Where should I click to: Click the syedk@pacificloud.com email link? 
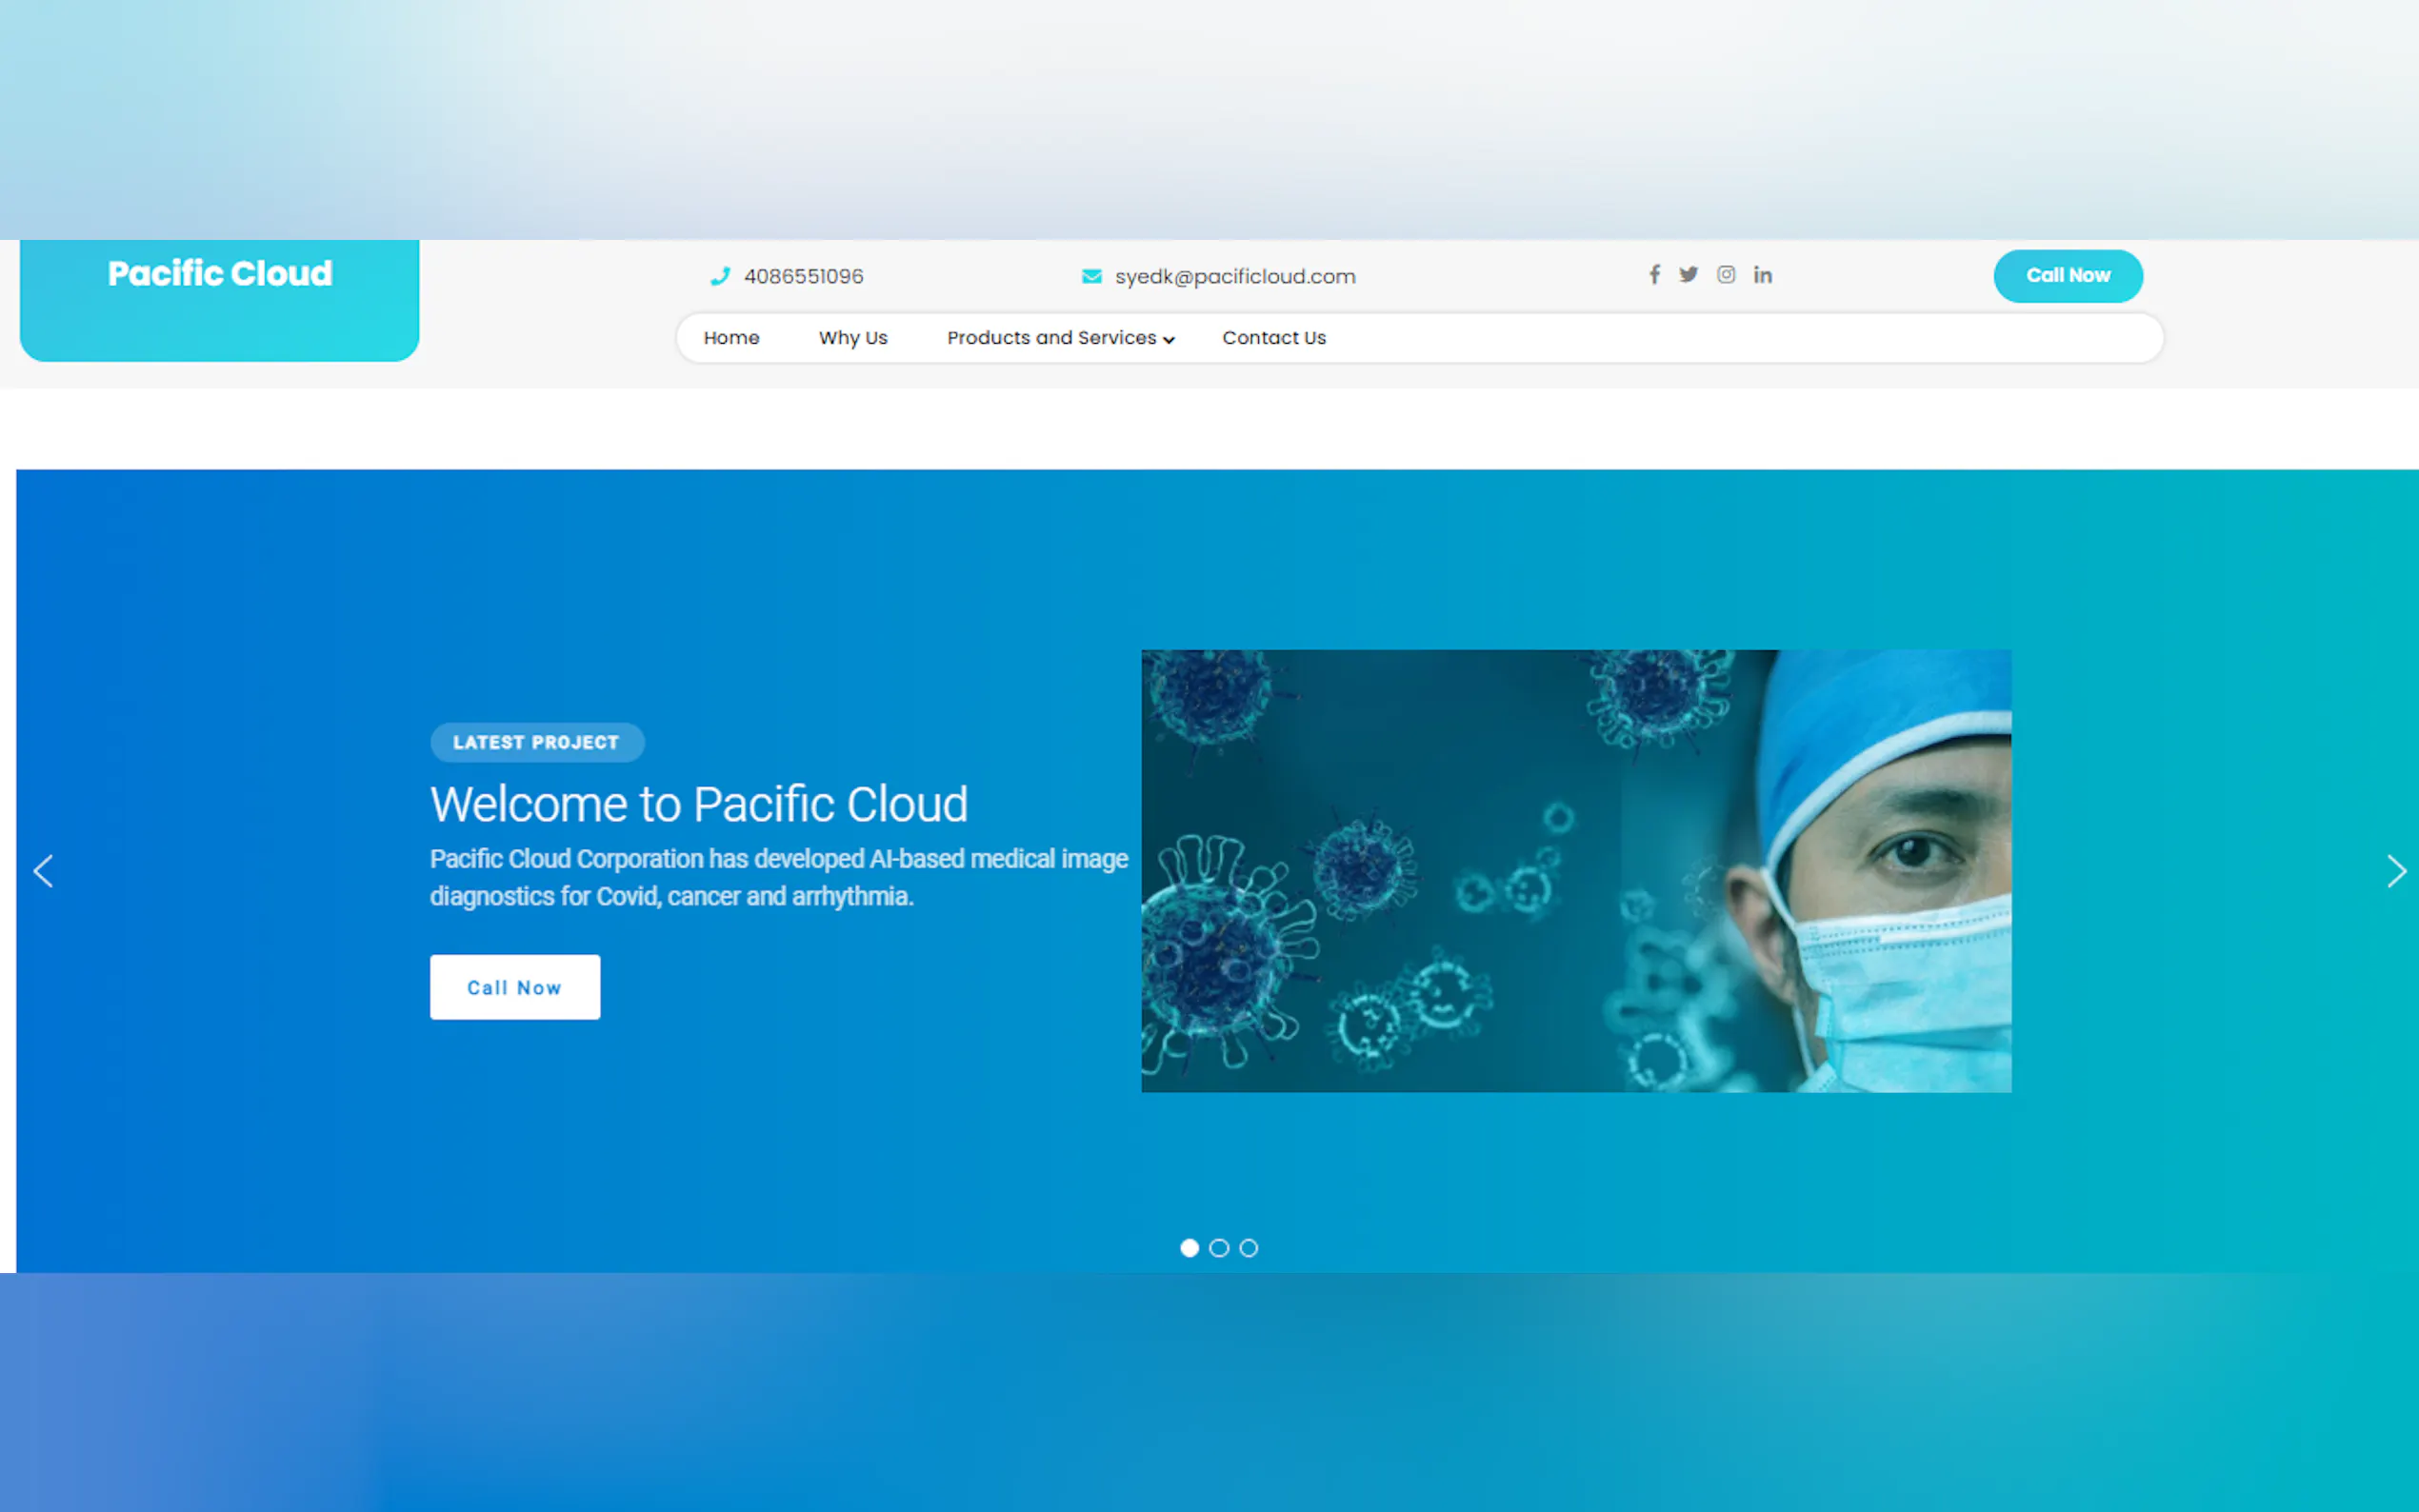[1235, 277]
